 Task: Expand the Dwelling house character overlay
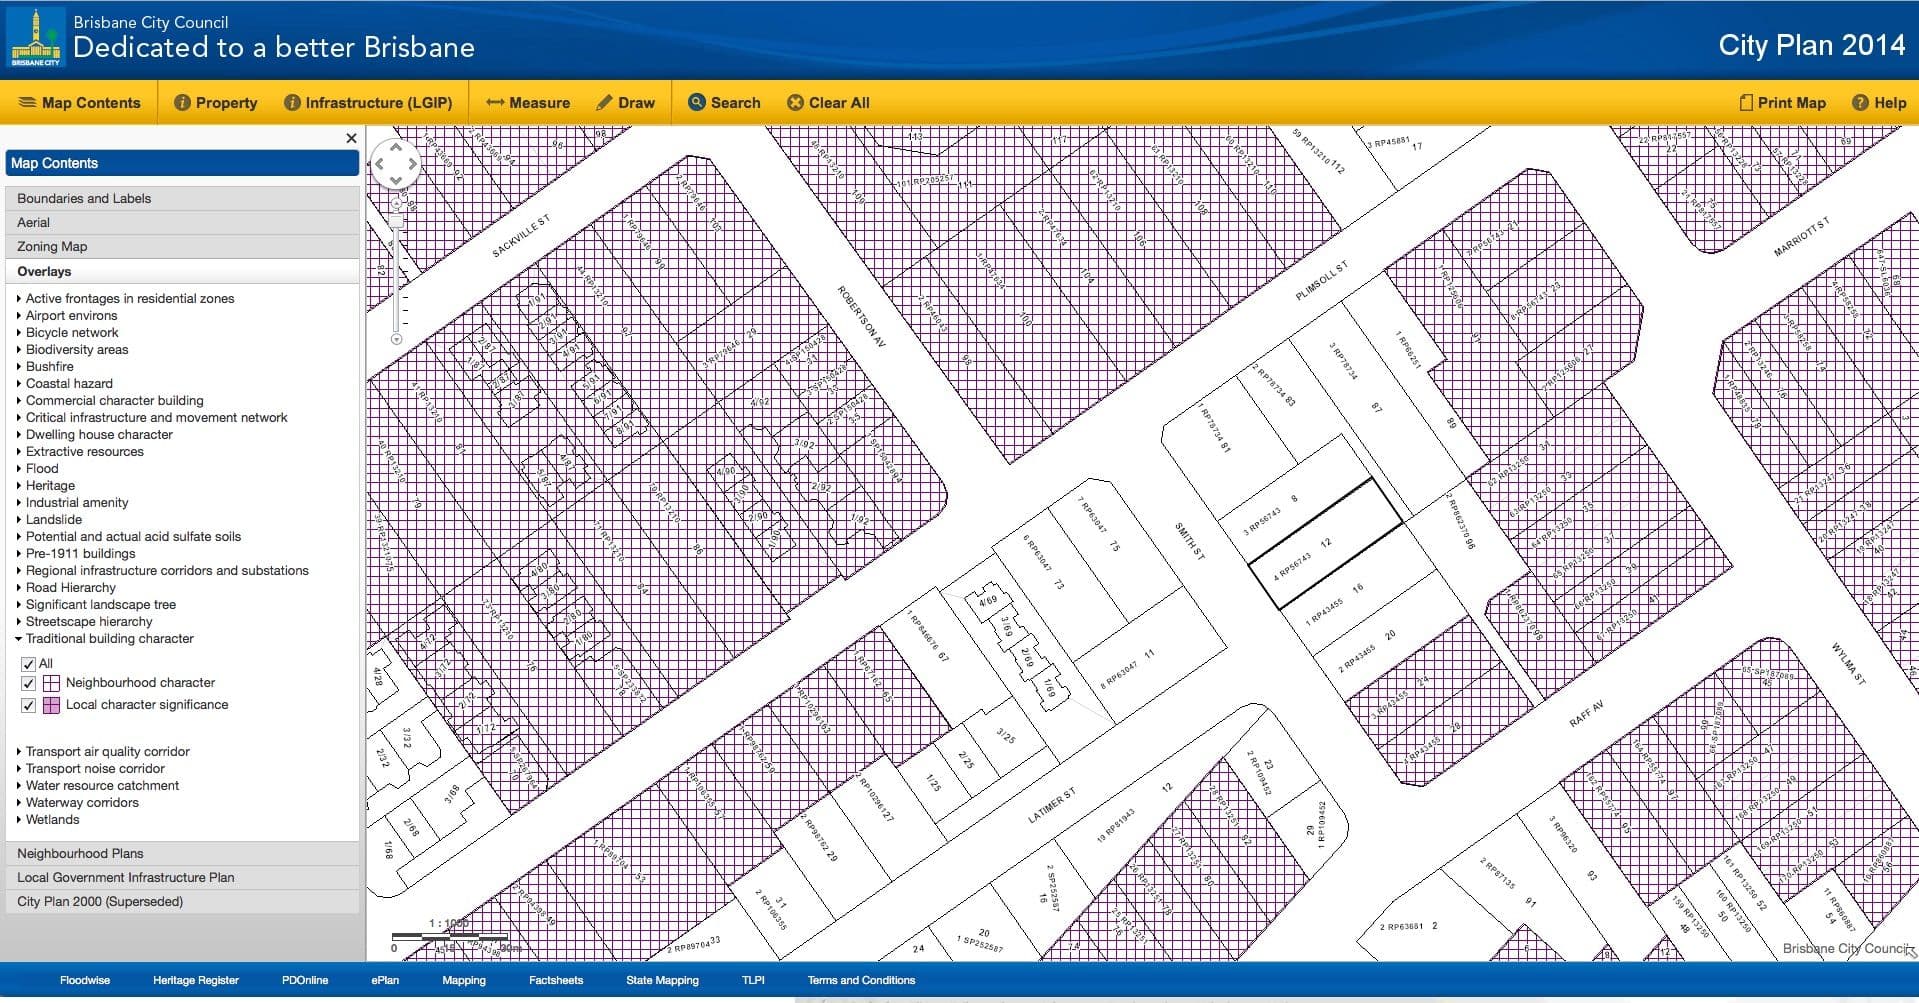[x=19, y=435]
